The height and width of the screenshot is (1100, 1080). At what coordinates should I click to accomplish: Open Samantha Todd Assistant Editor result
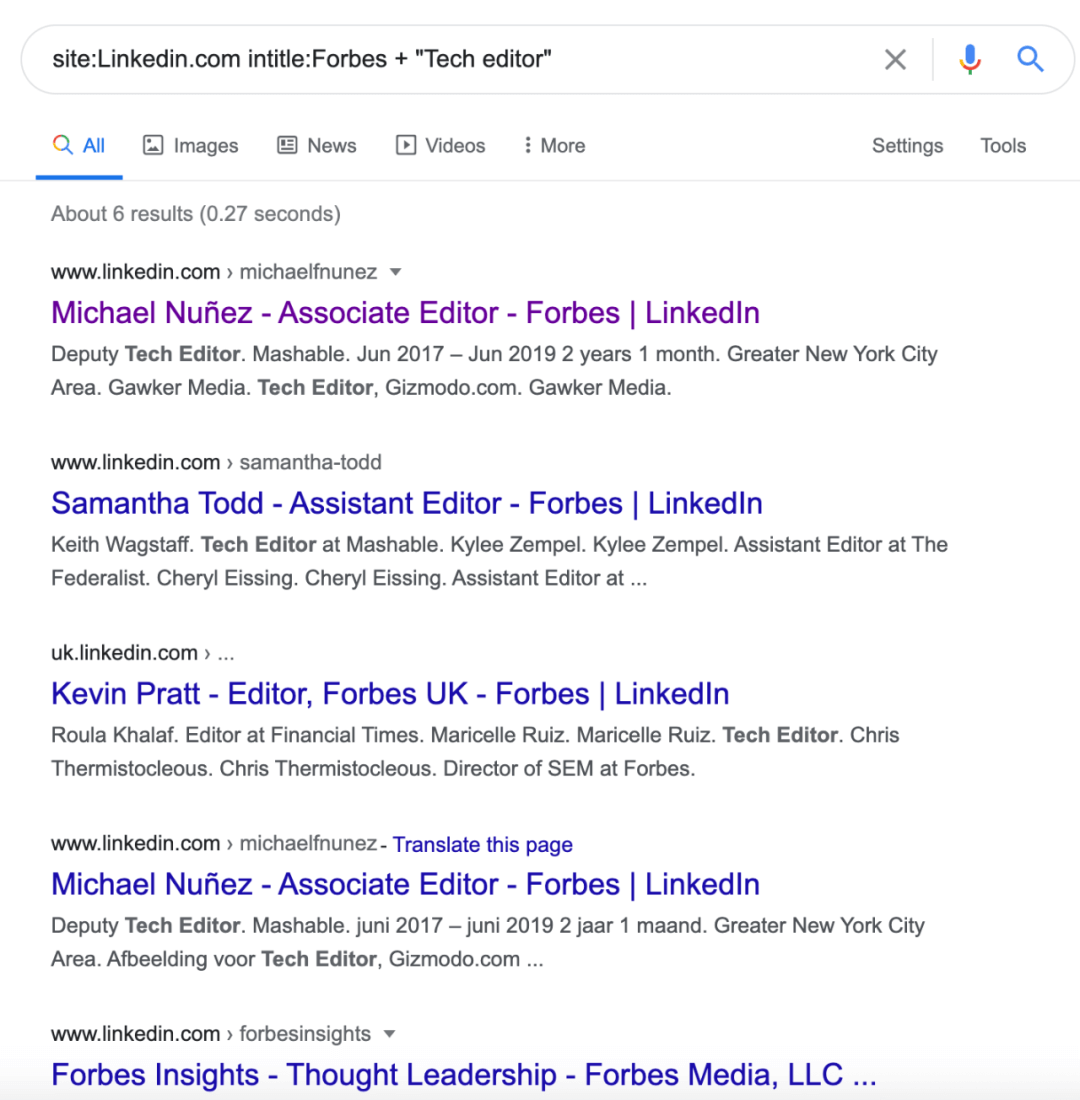pyautogui.click(x=407, y=504)
